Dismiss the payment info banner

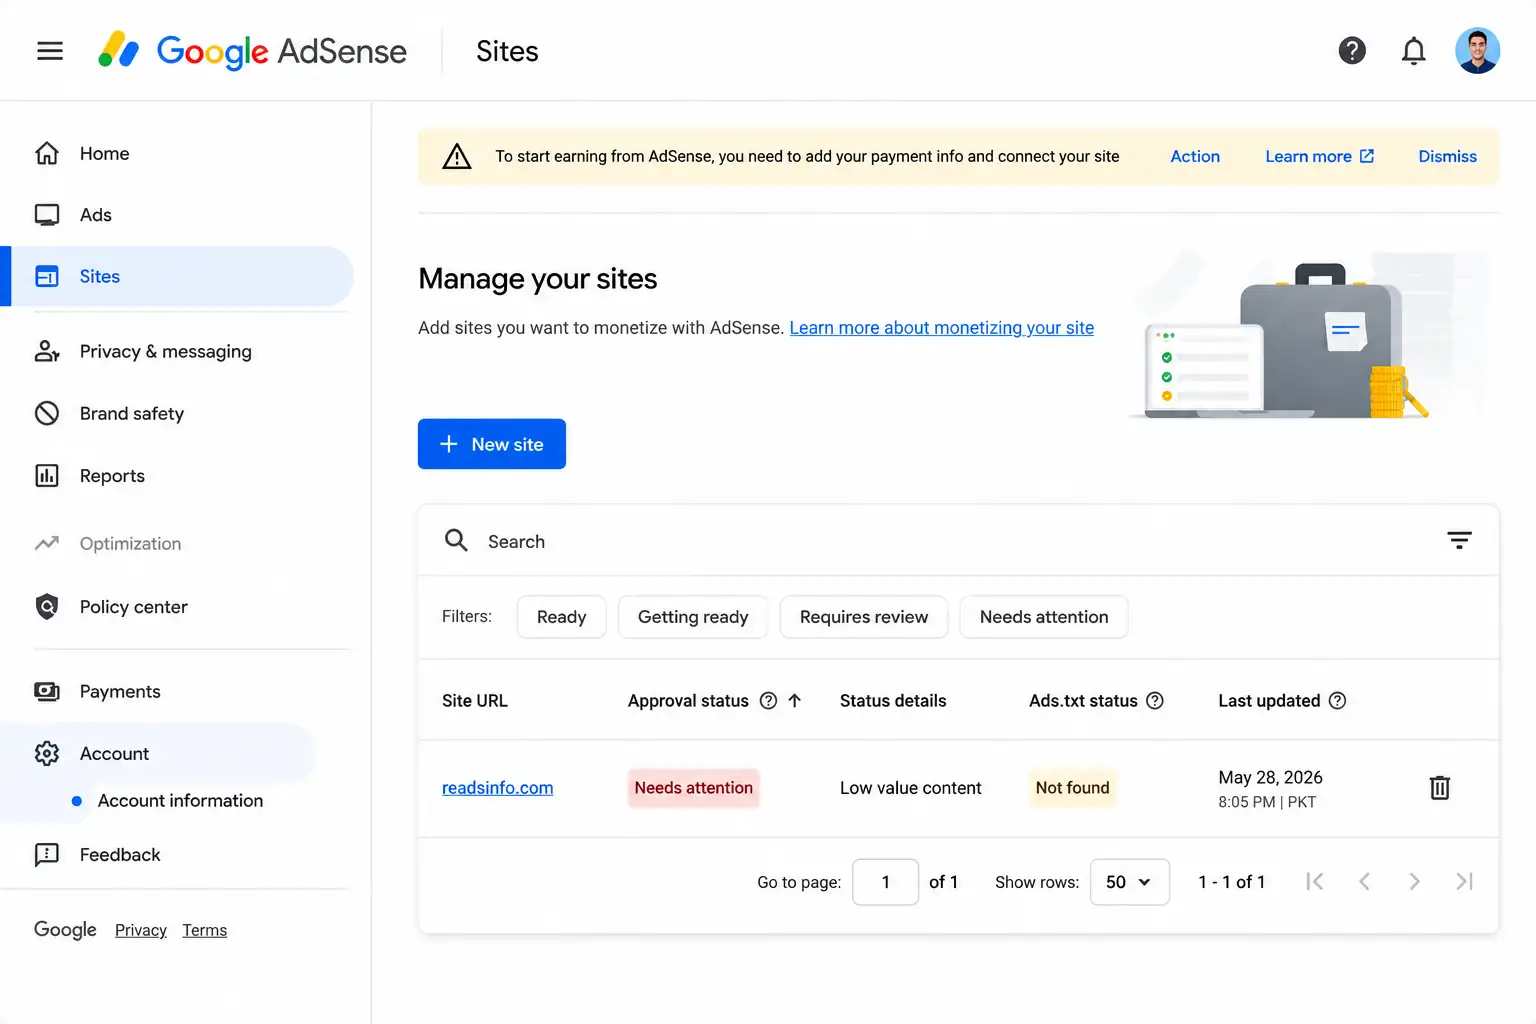tap(1447, 156)
